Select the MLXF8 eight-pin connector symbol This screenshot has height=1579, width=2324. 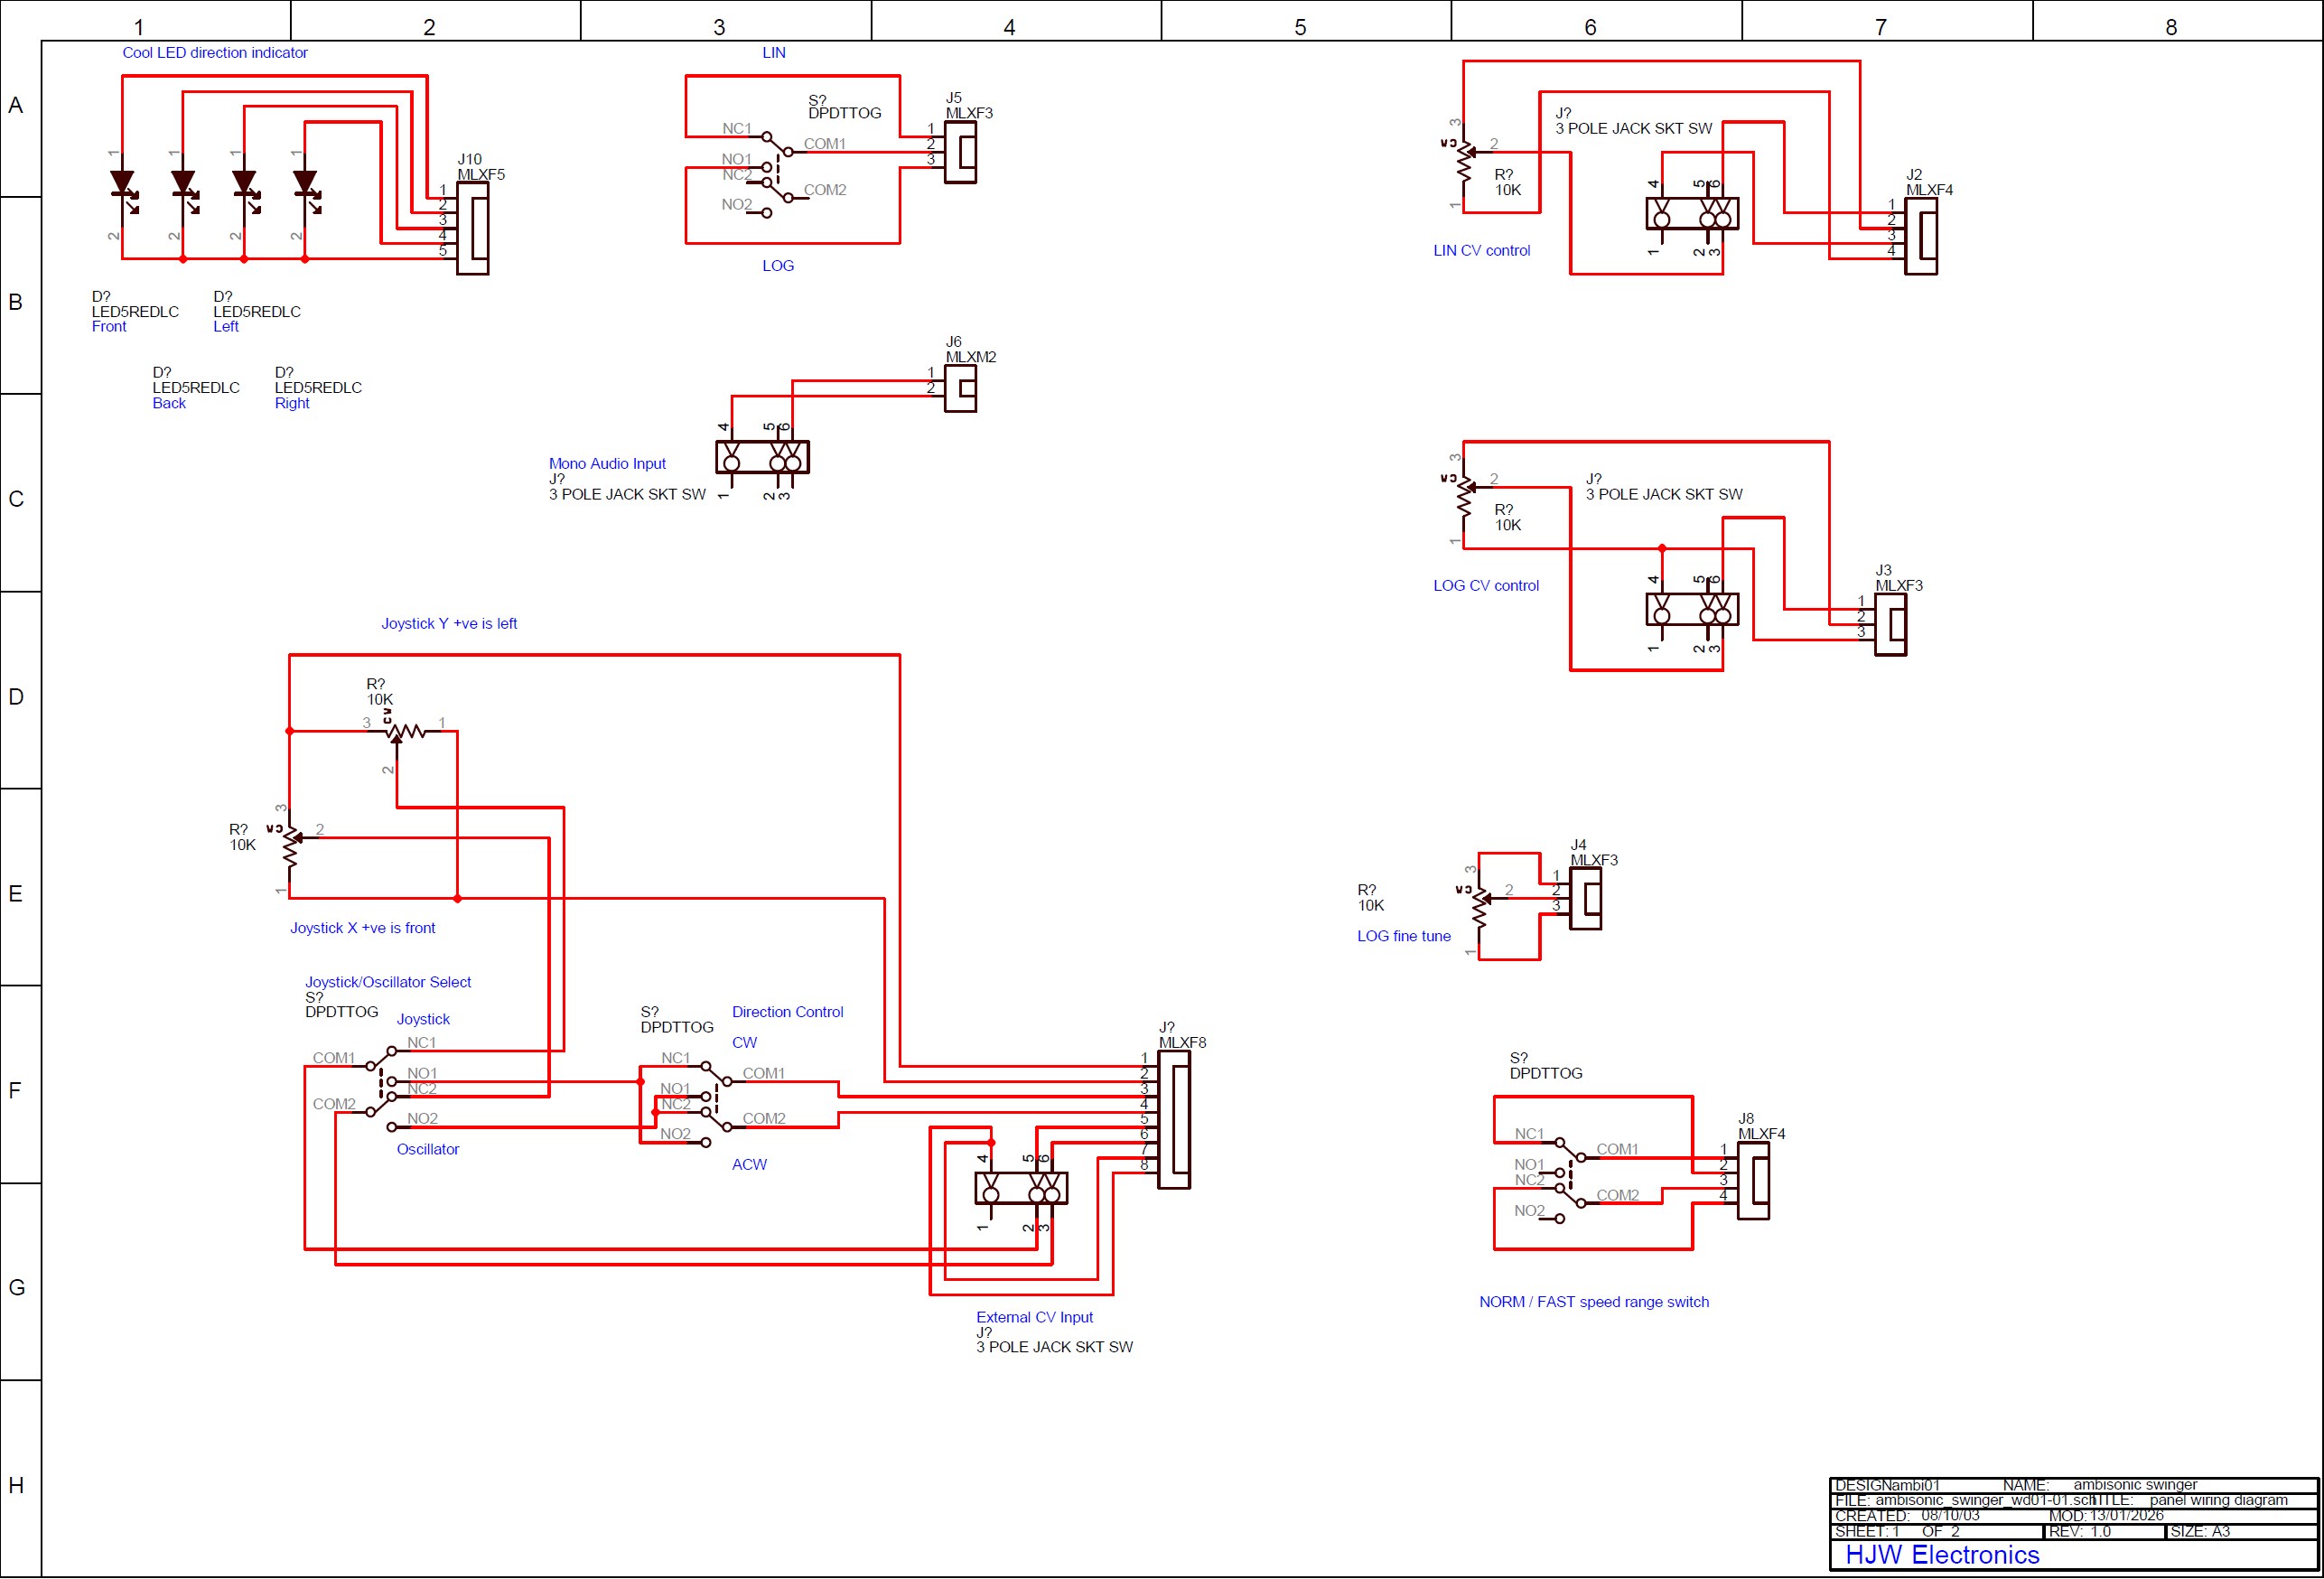point(1174,1119)
